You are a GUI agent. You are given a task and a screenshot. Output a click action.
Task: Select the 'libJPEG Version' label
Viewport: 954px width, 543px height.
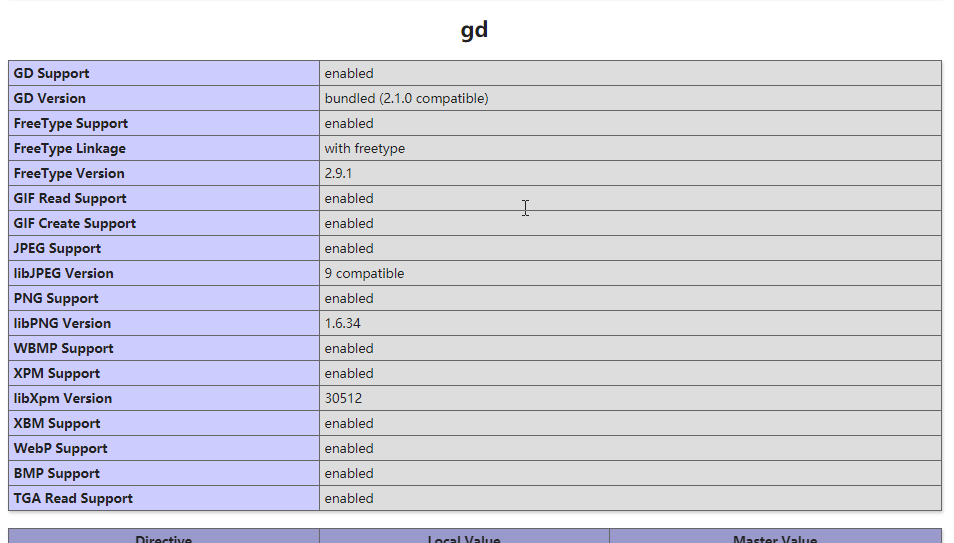tap(63, 273)
